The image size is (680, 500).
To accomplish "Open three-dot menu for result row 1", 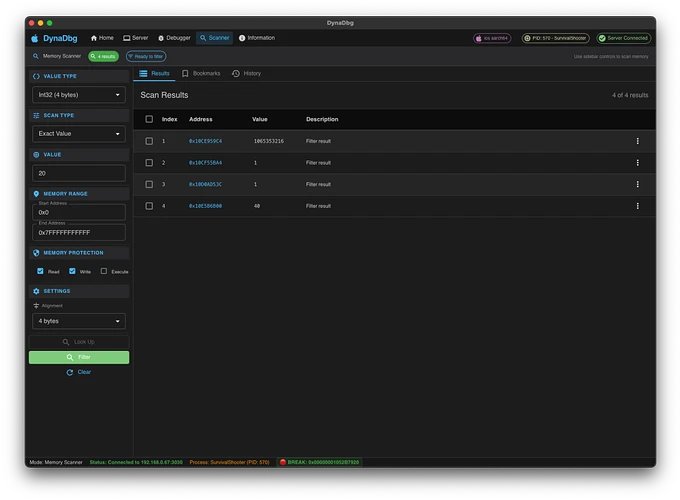I will point(637,141).
